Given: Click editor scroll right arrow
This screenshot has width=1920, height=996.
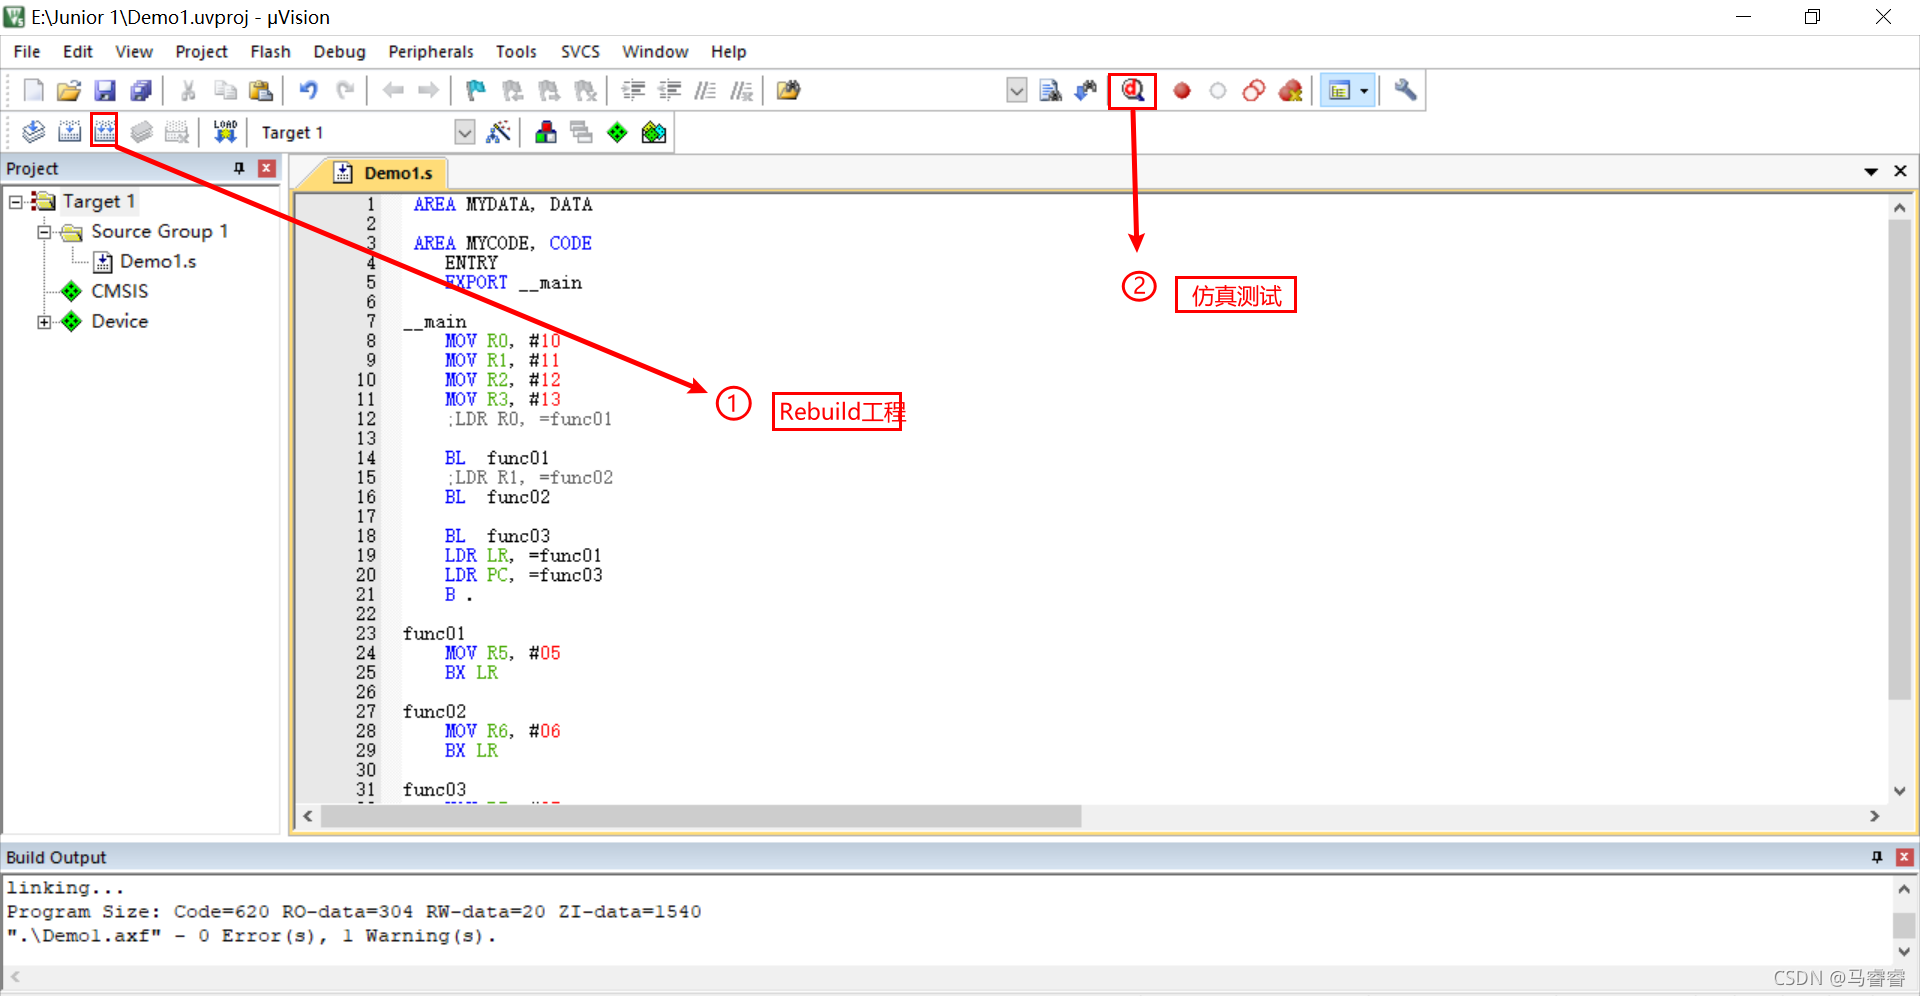Looking at the screenshot, I should 1874,816.
